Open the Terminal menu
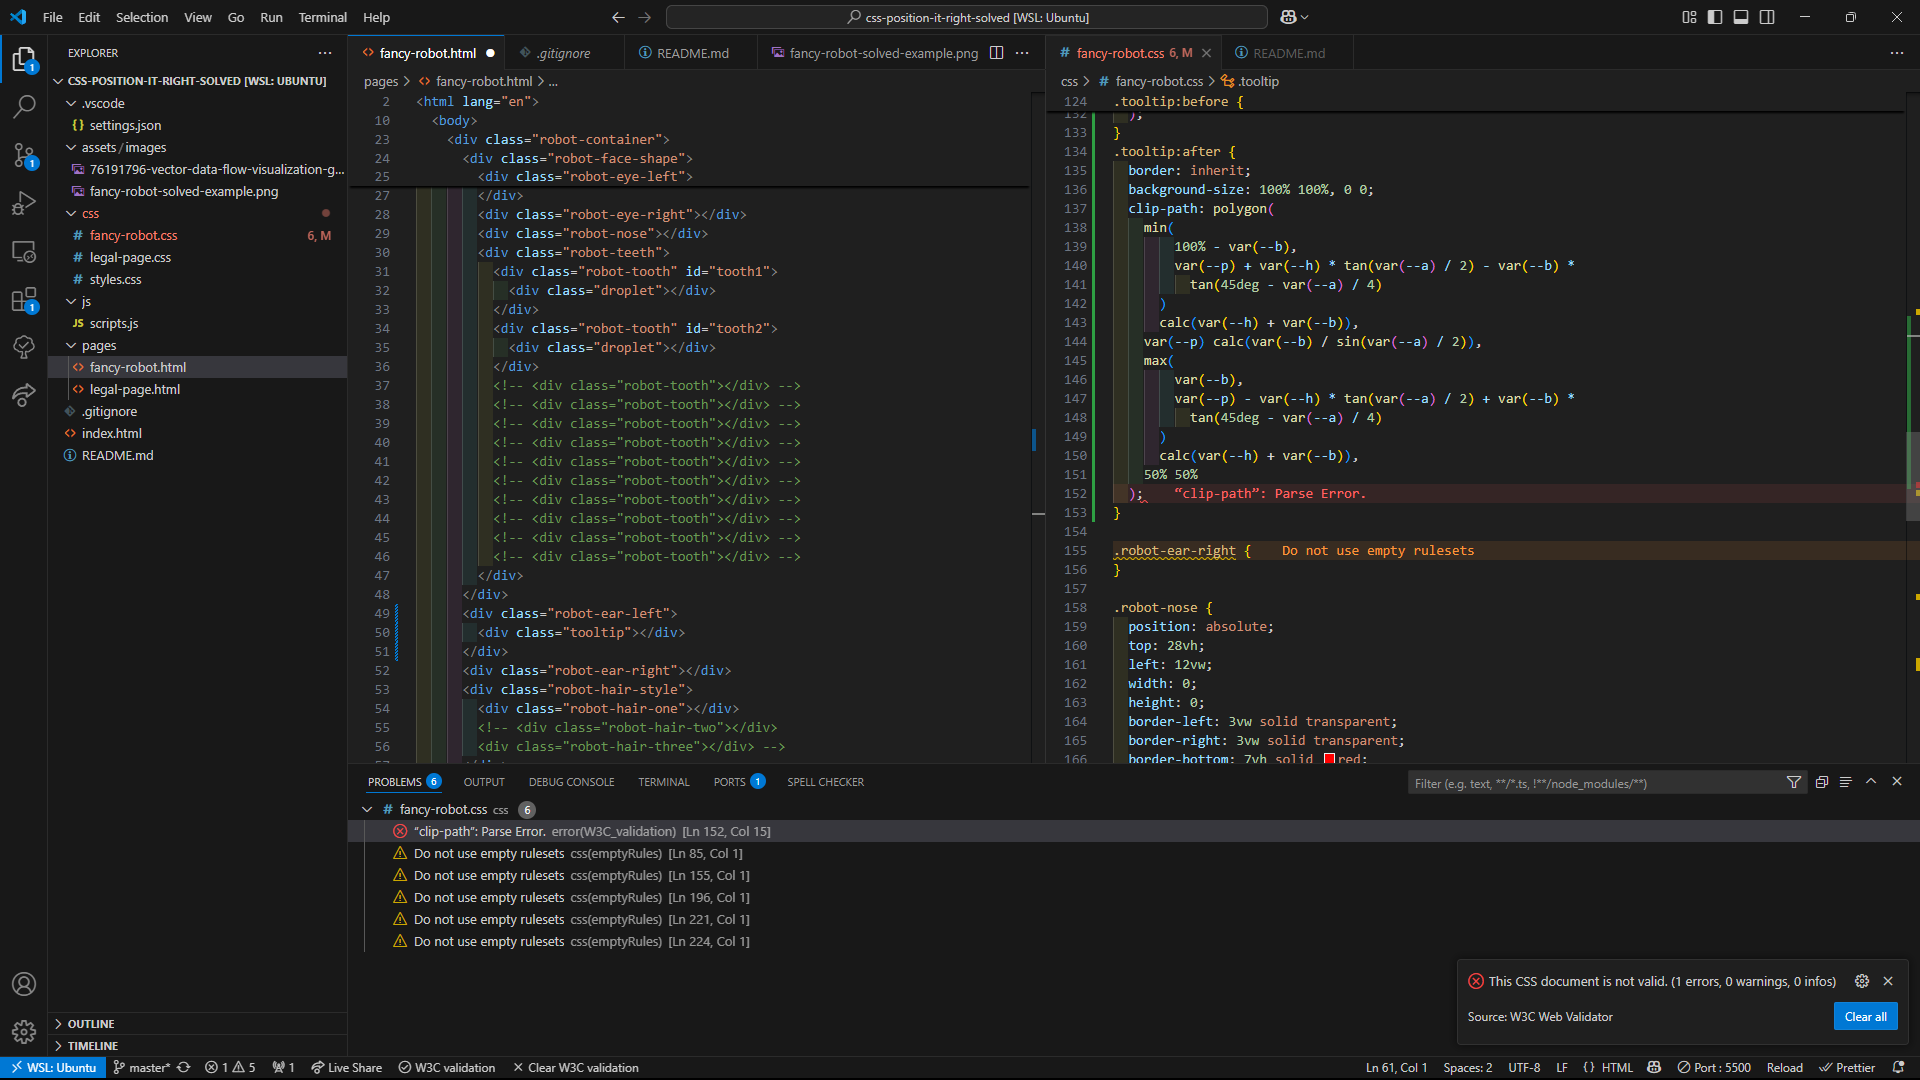 point(322,17)
